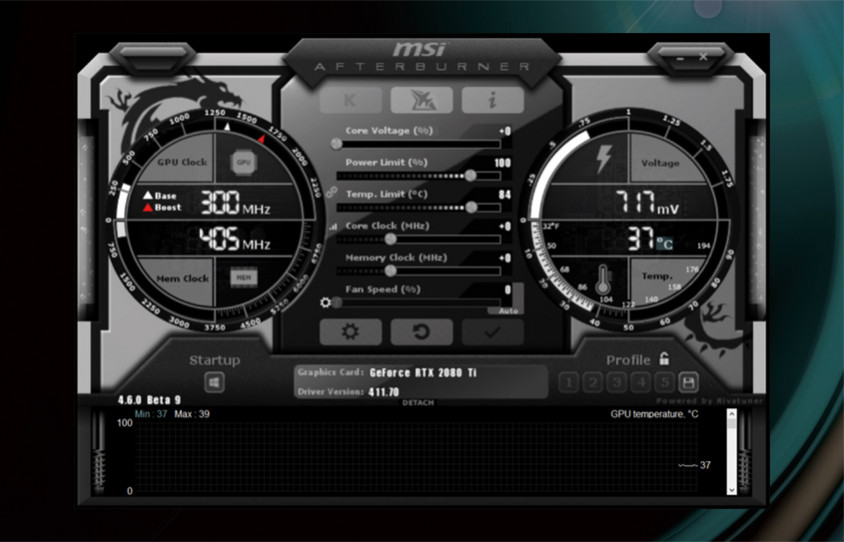This screenshot has width=844, height=542.
Task: Click the Memory Clock slider handle
Action: 391,271
